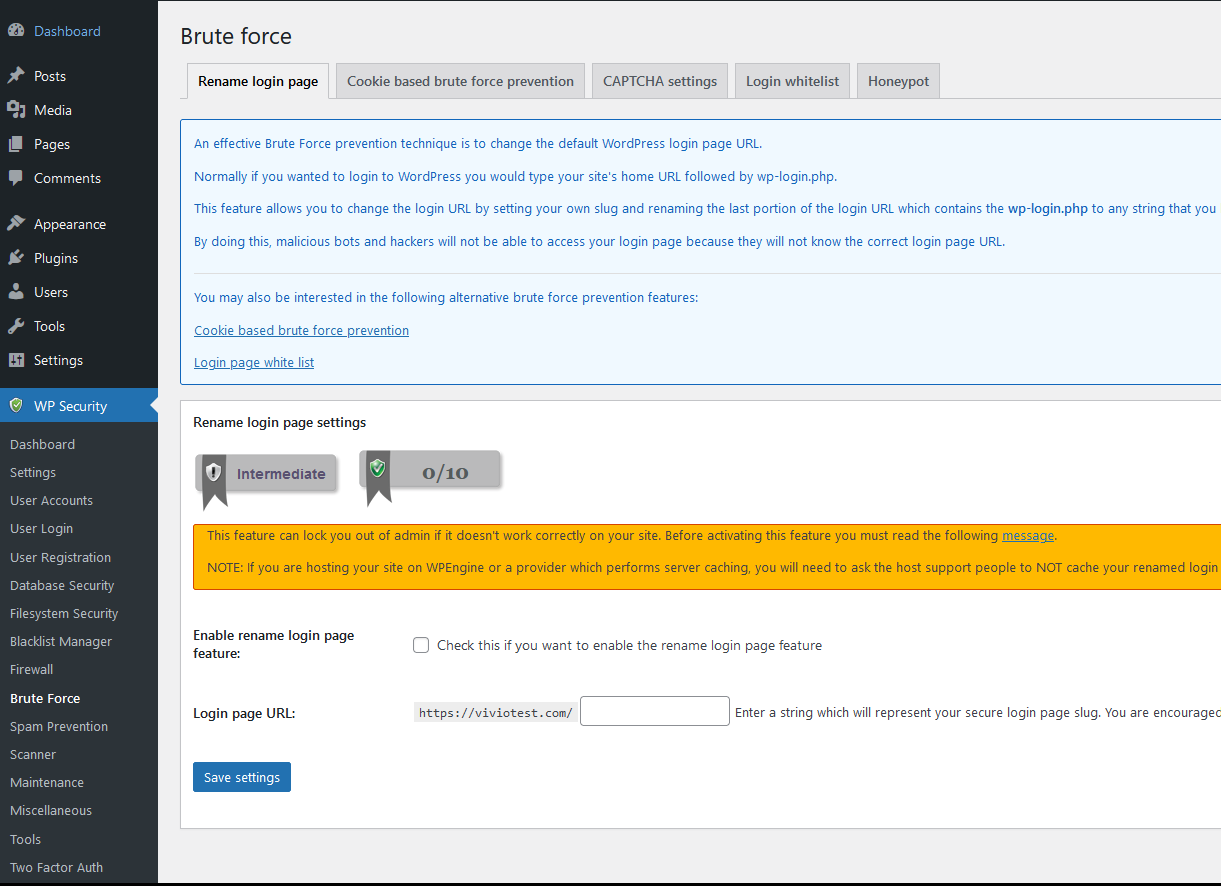Select the Honeypot tab
1221x886 pixels.
tap(898, 82)
